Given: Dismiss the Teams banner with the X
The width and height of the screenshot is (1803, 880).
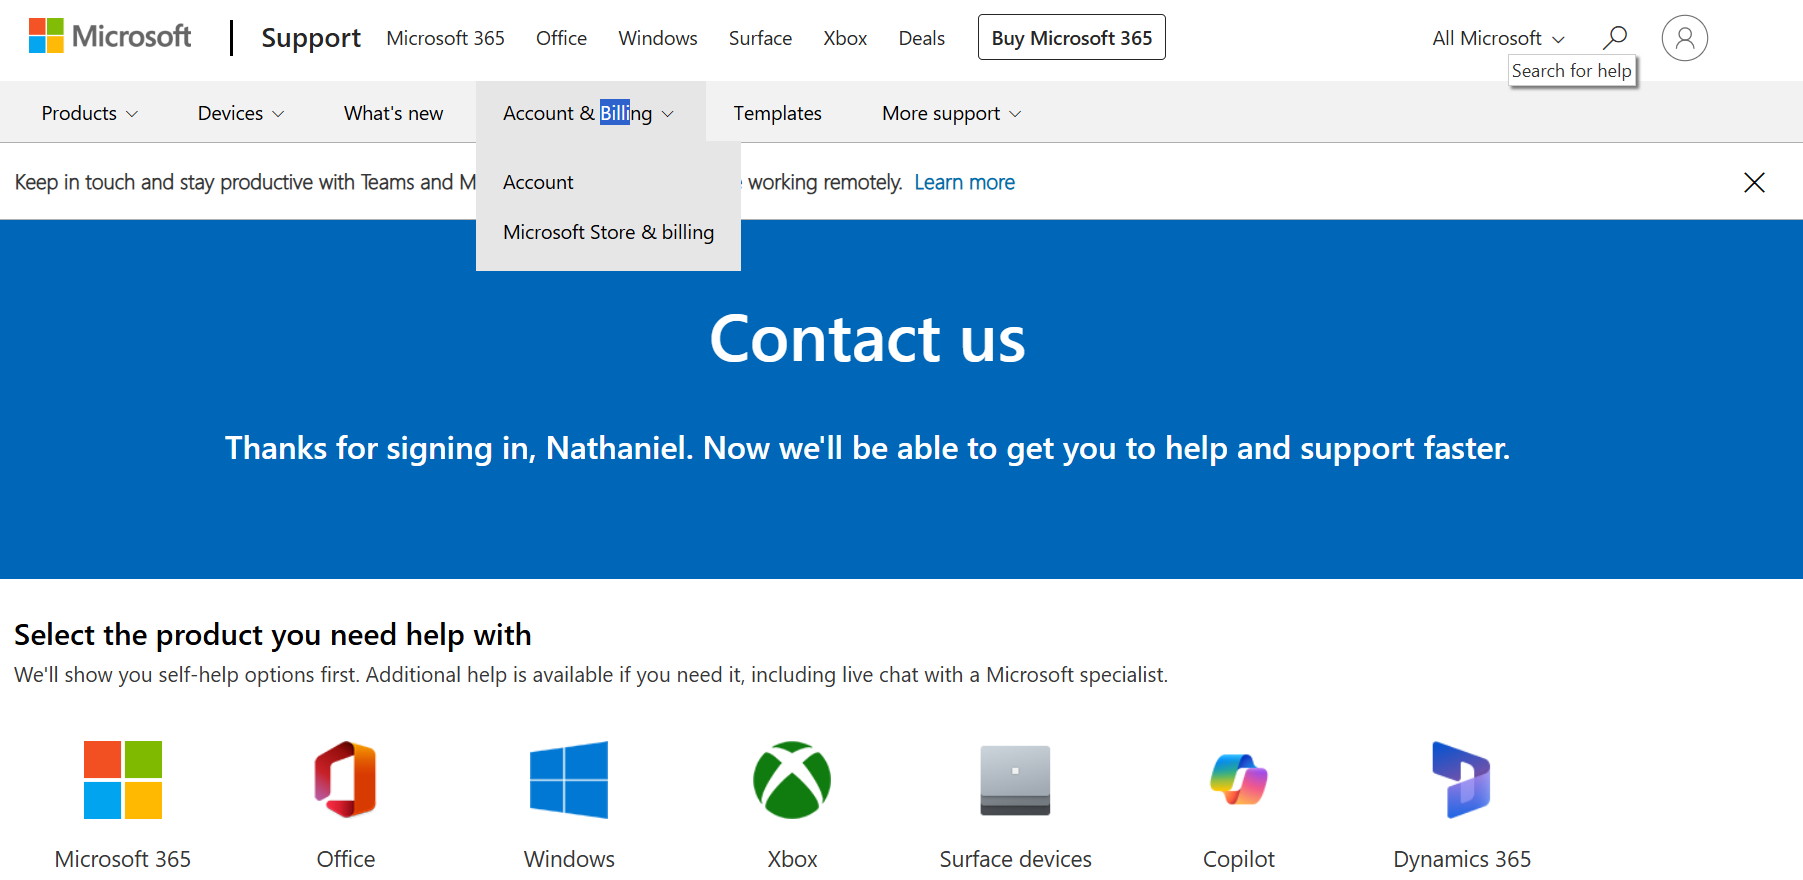Looking at the screenshot, I should tap(1754, 182).
